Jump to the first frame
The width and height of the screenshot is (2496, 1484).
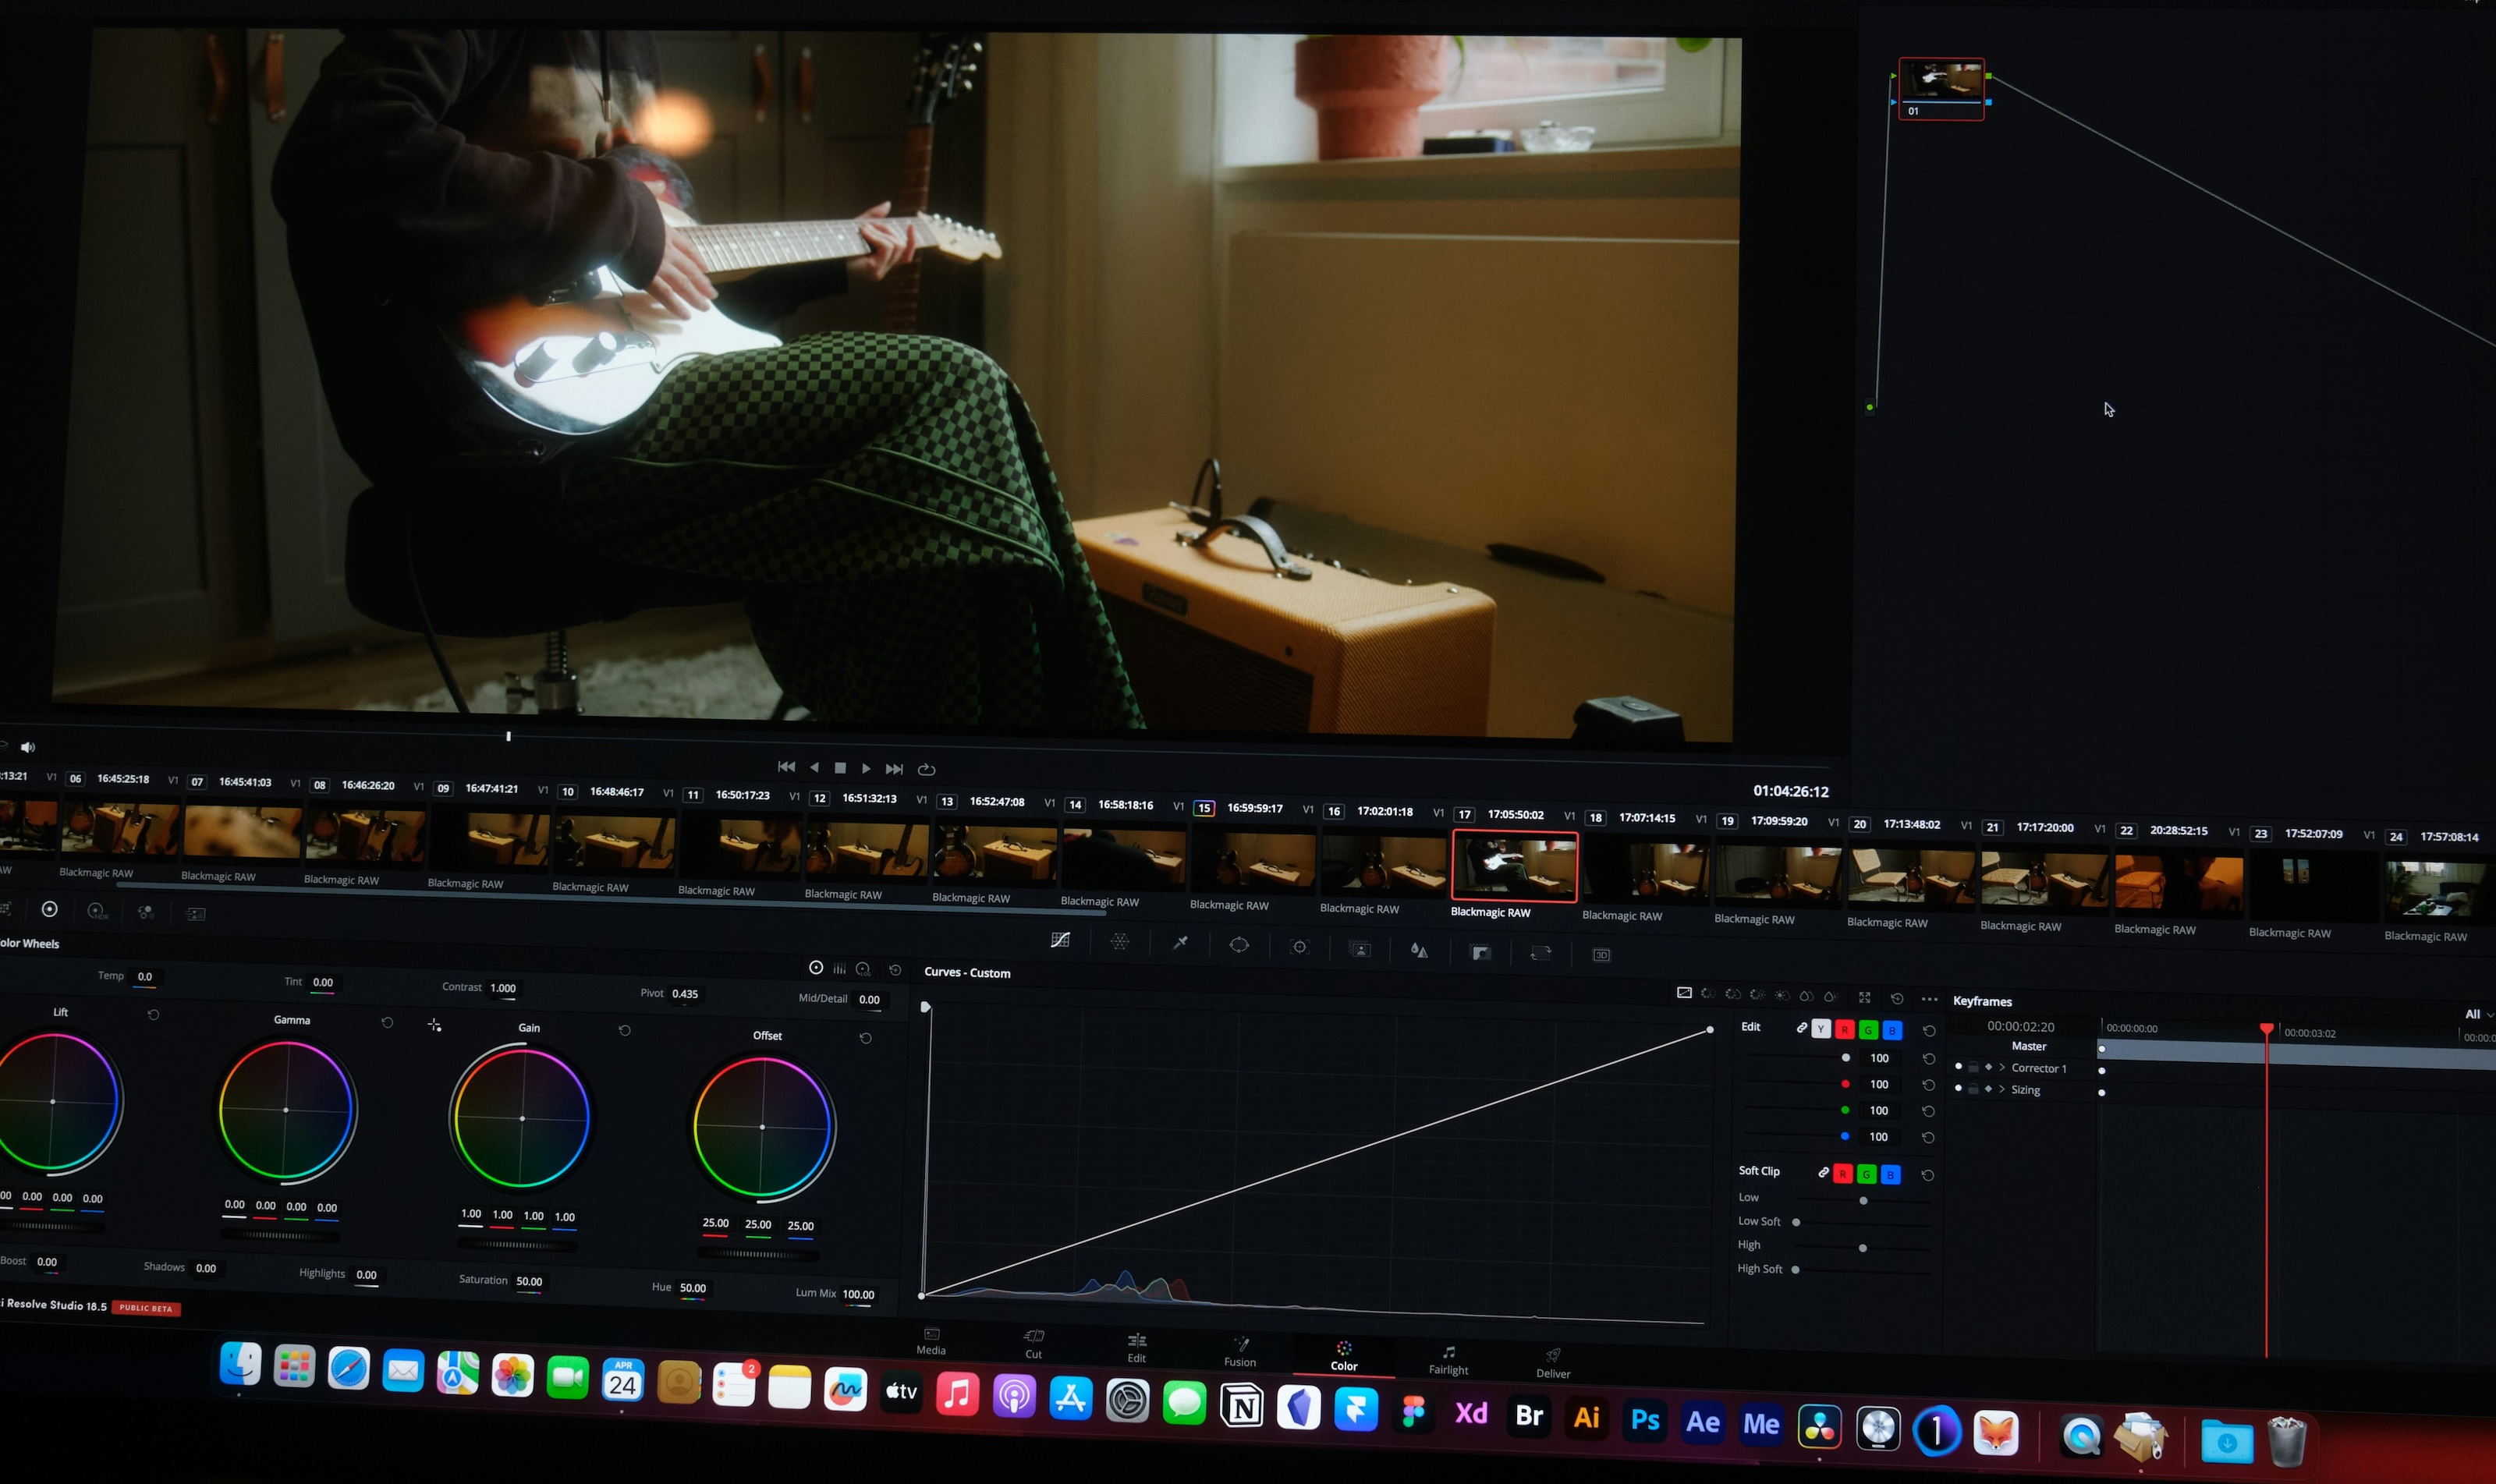[x=787, y=767]
